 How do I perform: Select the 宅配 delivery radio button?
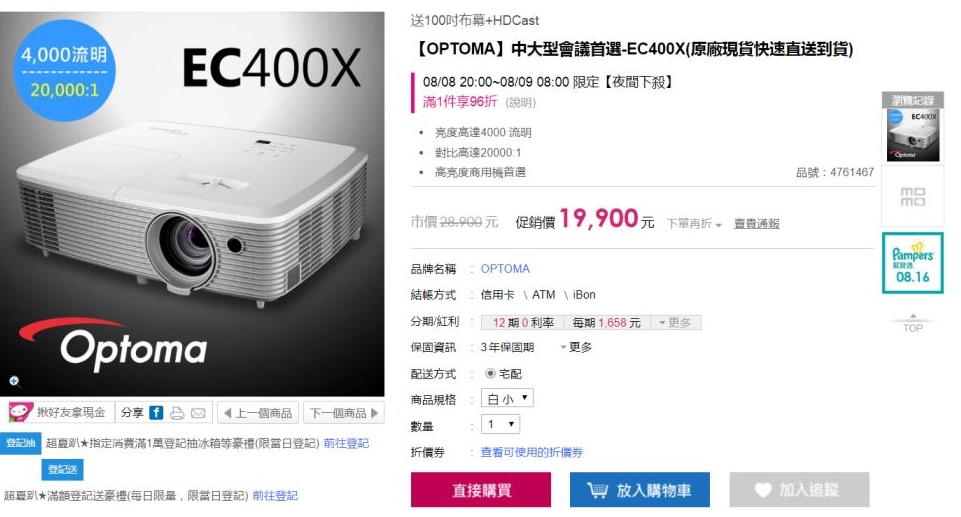490,373
